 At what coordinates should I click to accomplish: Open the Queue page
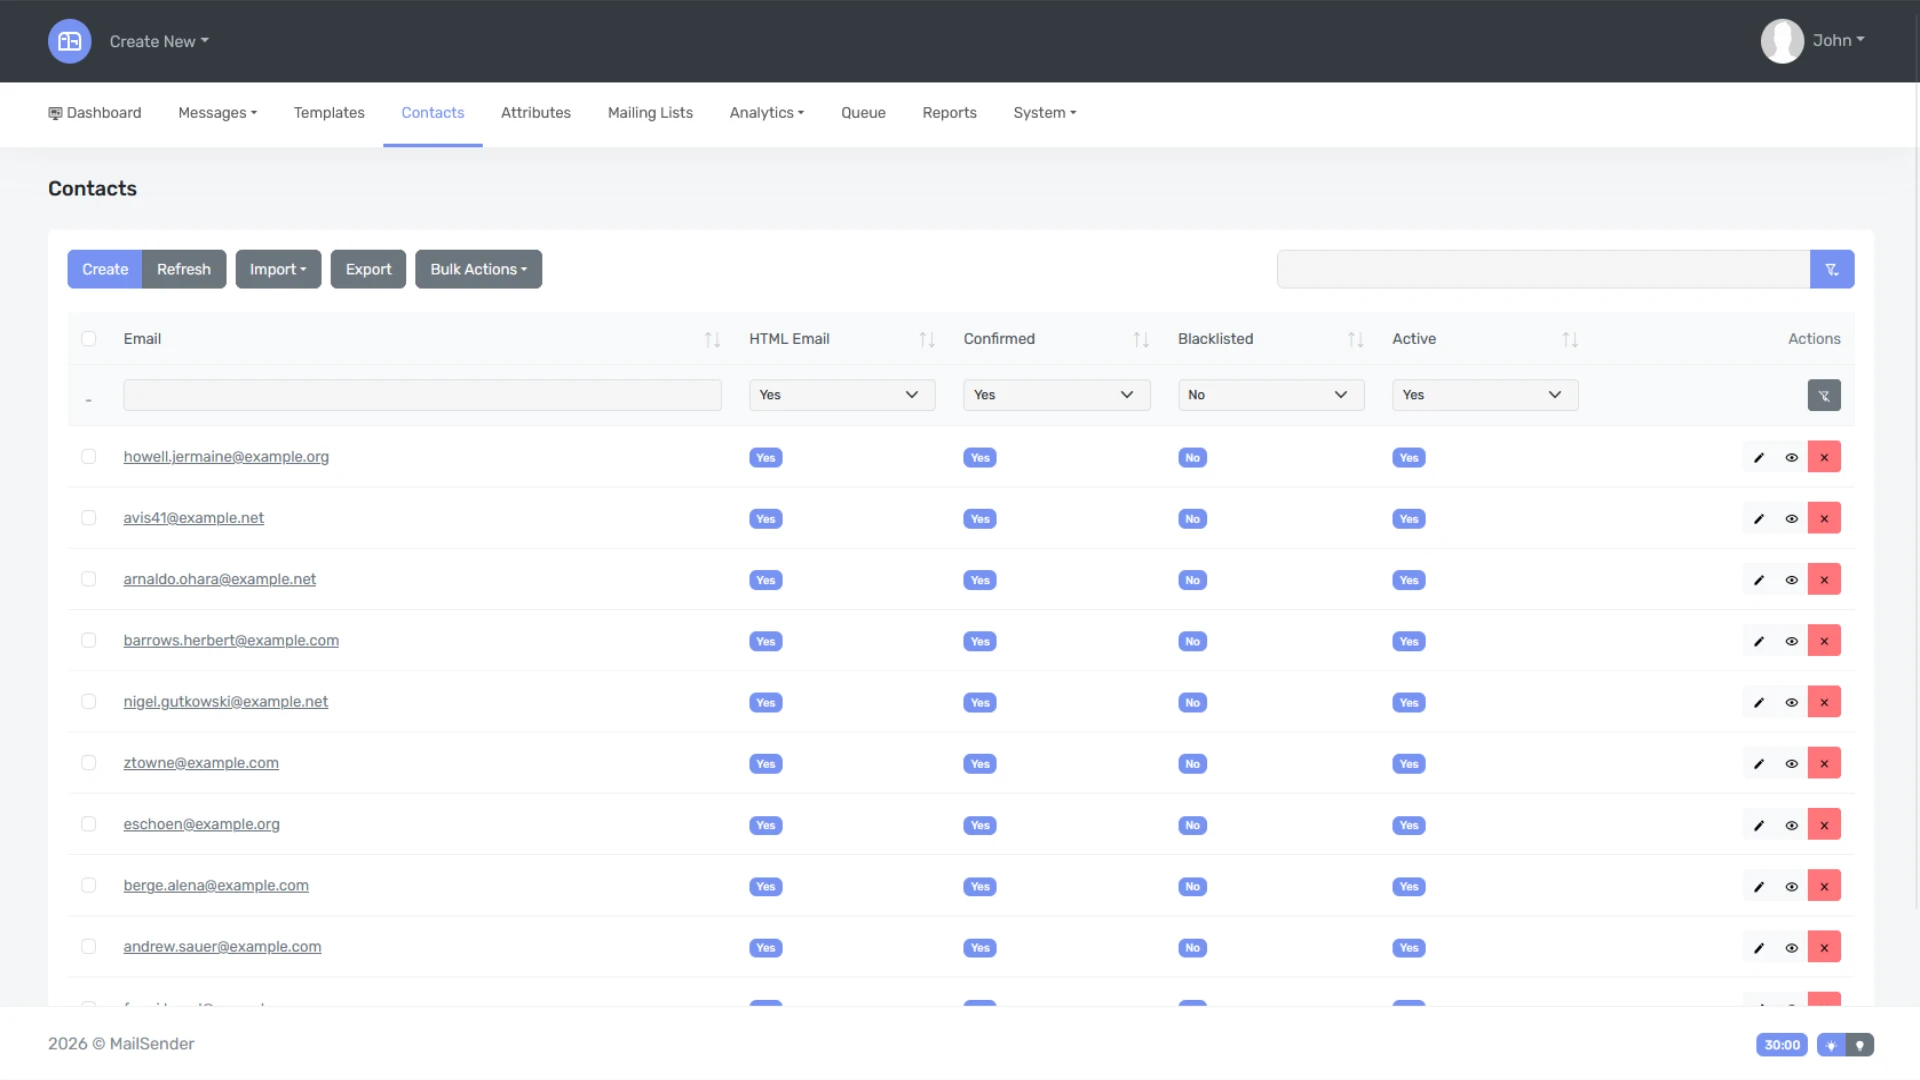(x=863, y=113)
